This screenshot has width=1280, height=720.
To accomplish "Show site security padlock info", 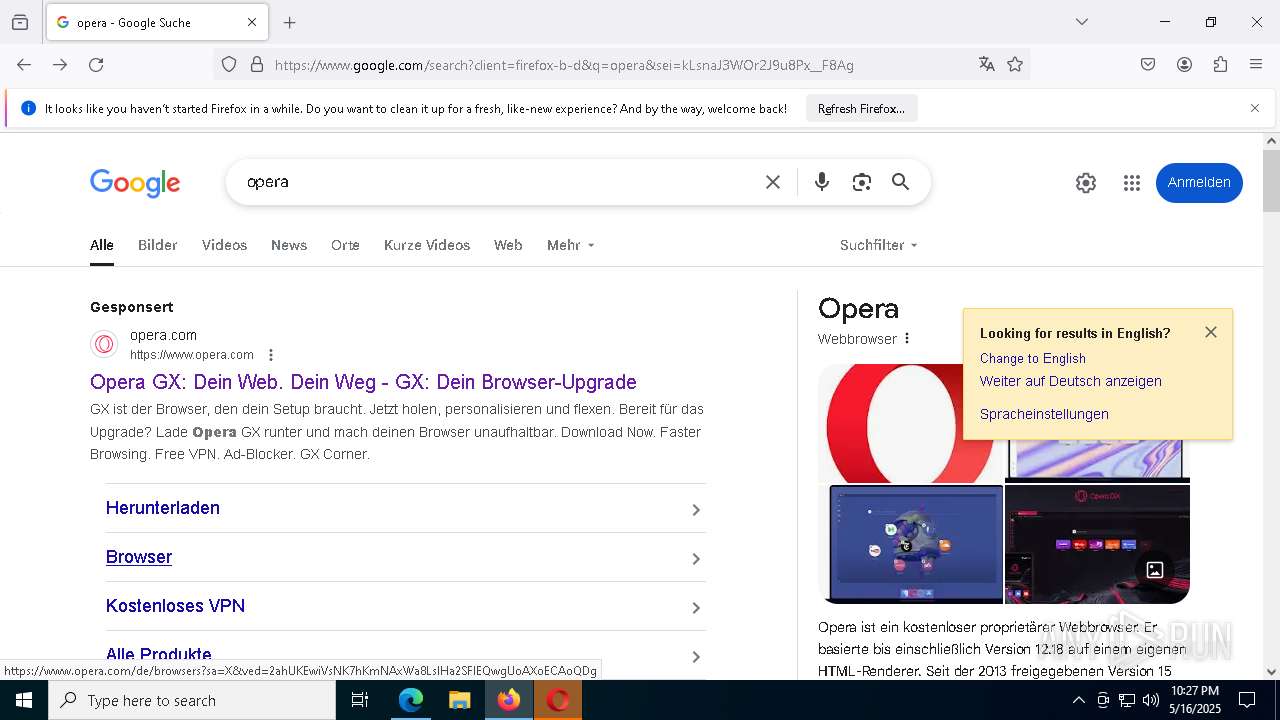I will click(257, 65).
